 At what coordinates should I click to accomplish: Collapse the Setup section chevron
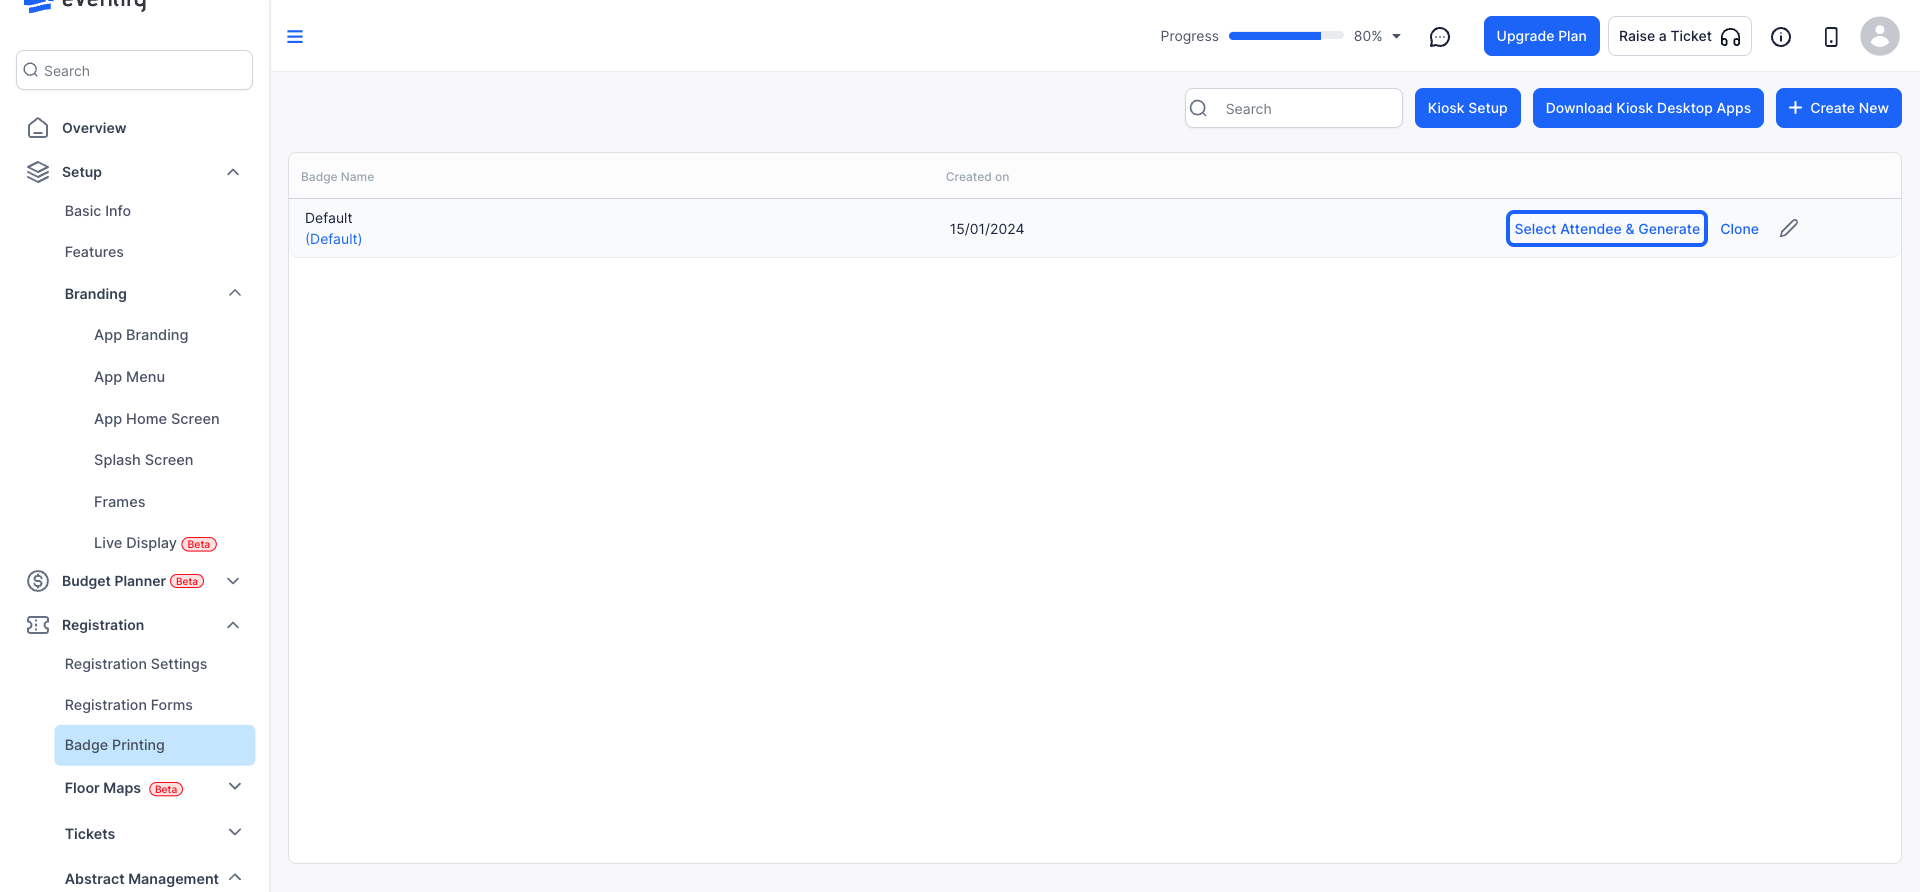(233, 172)
